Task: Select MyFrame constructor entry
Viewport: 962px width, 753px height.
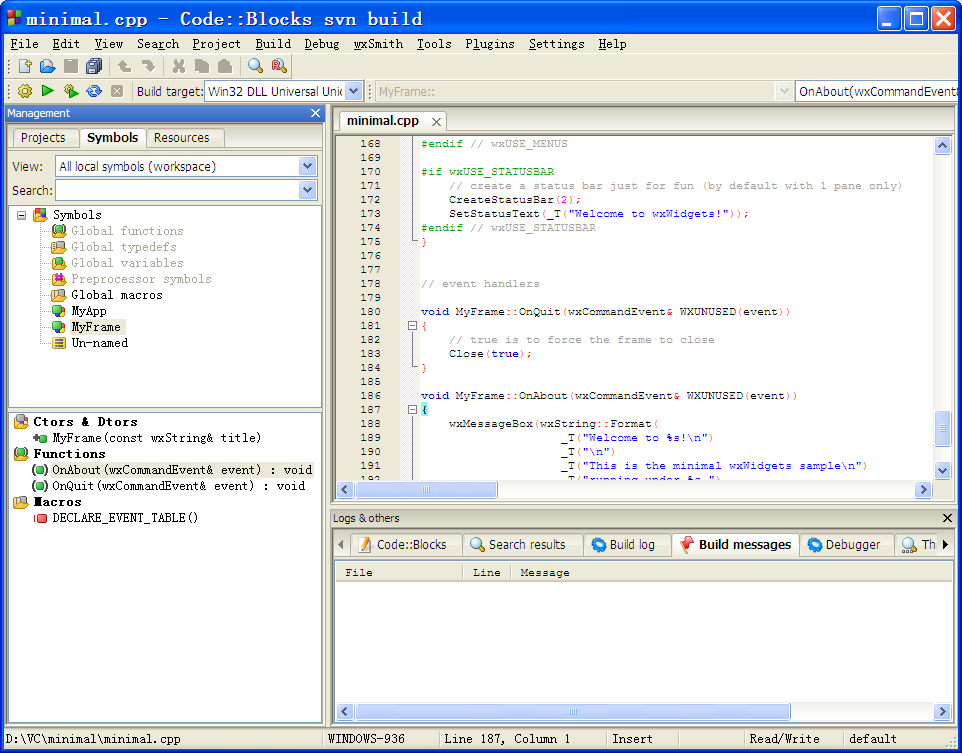Action: tap(156, 438)
